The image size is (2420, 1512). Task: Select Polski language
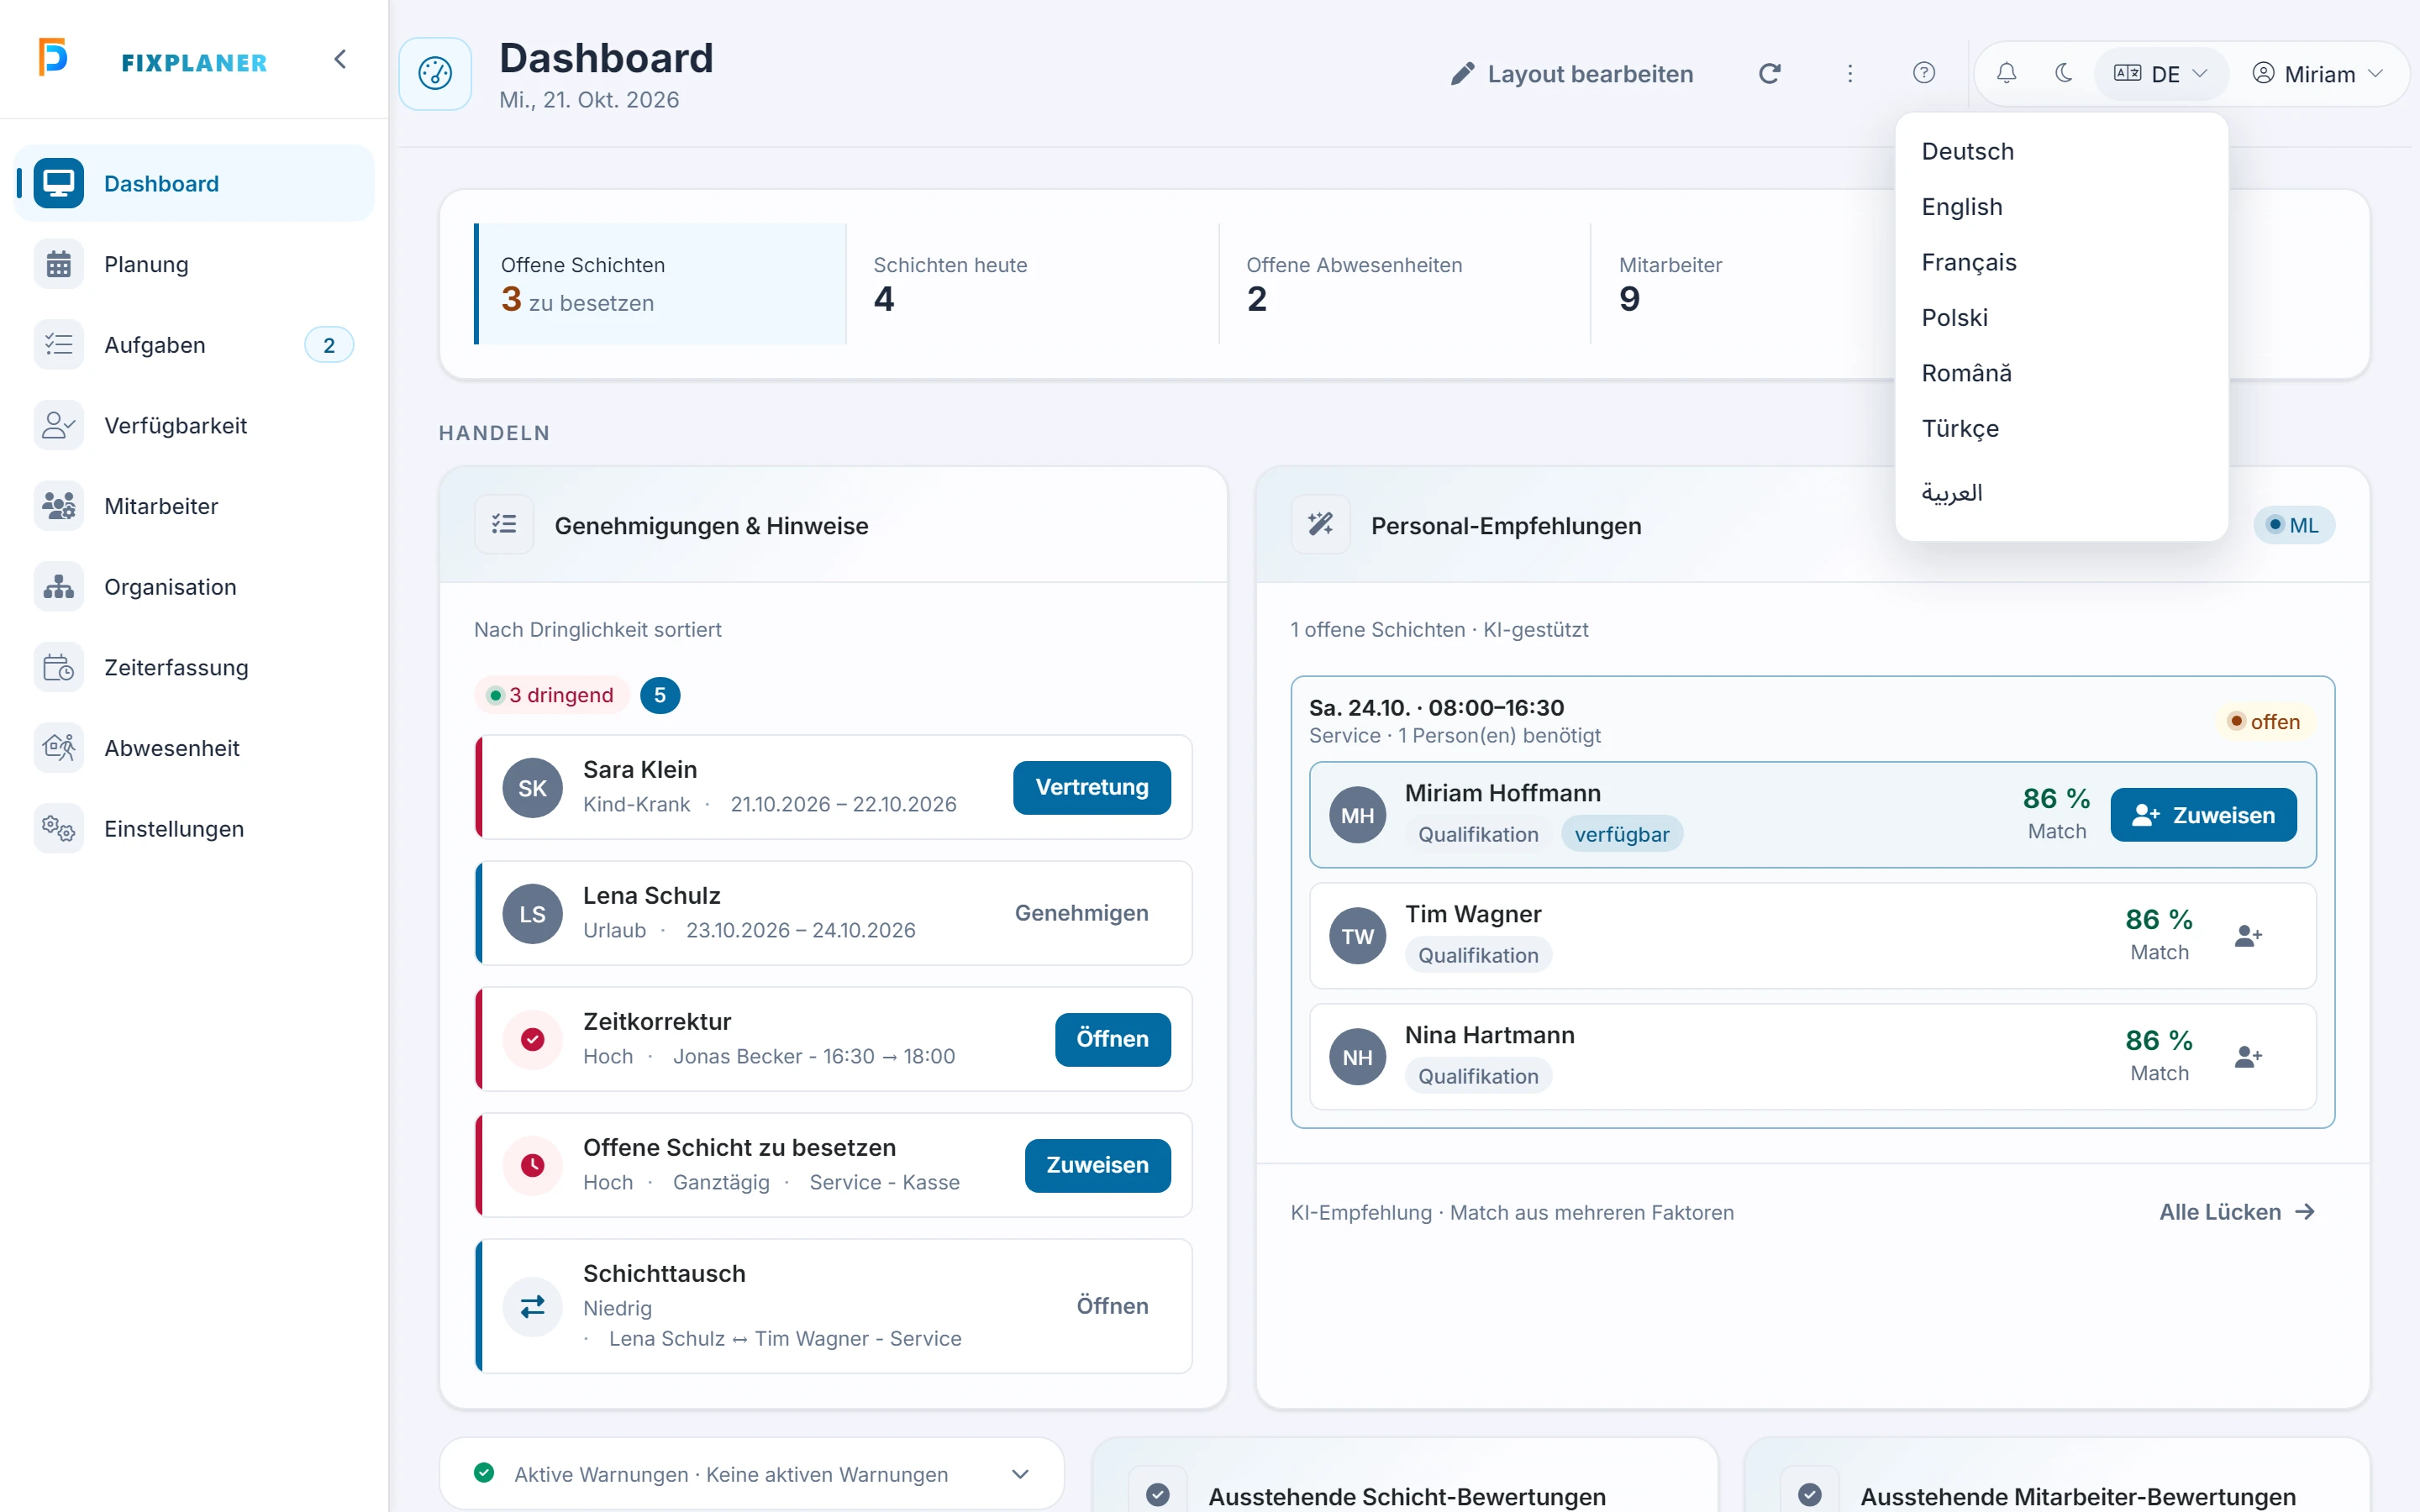(x=2061, y=318)
